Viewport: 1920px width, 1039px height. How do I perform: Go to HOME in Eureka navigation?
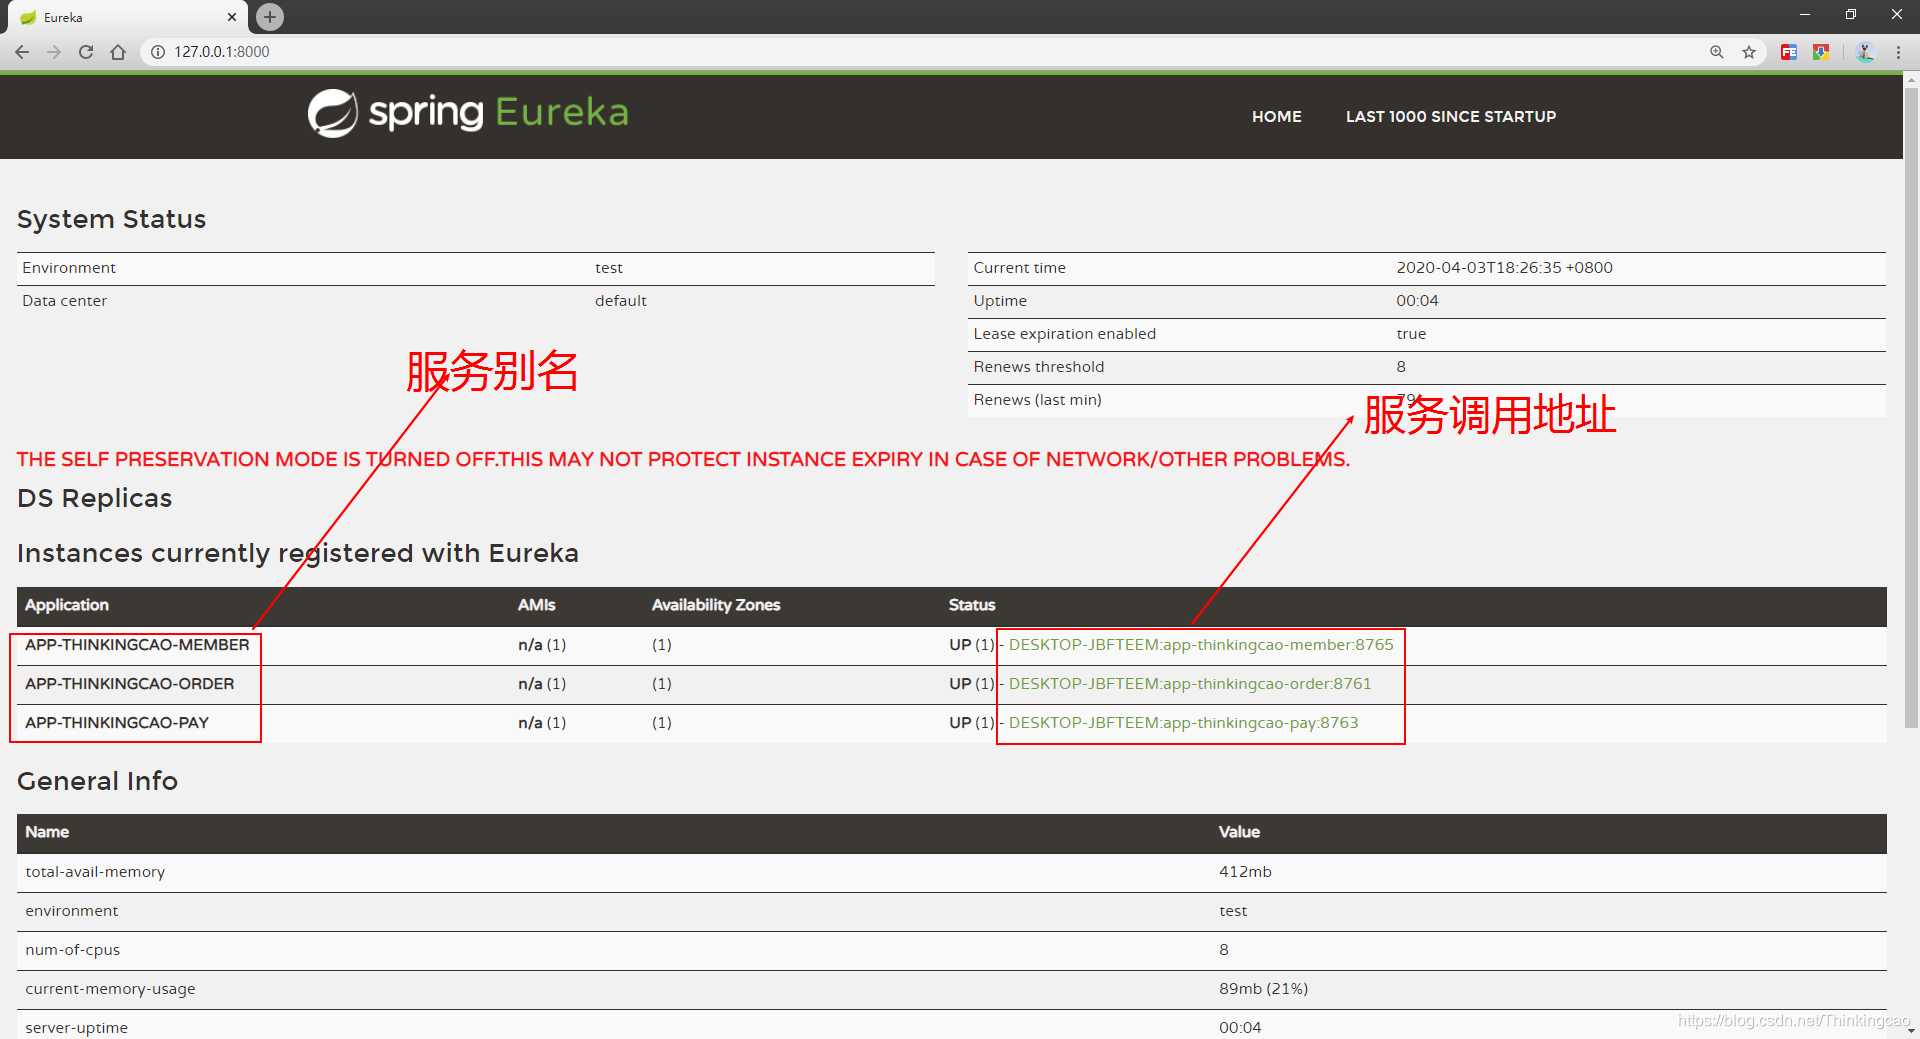click(1277, 116)
